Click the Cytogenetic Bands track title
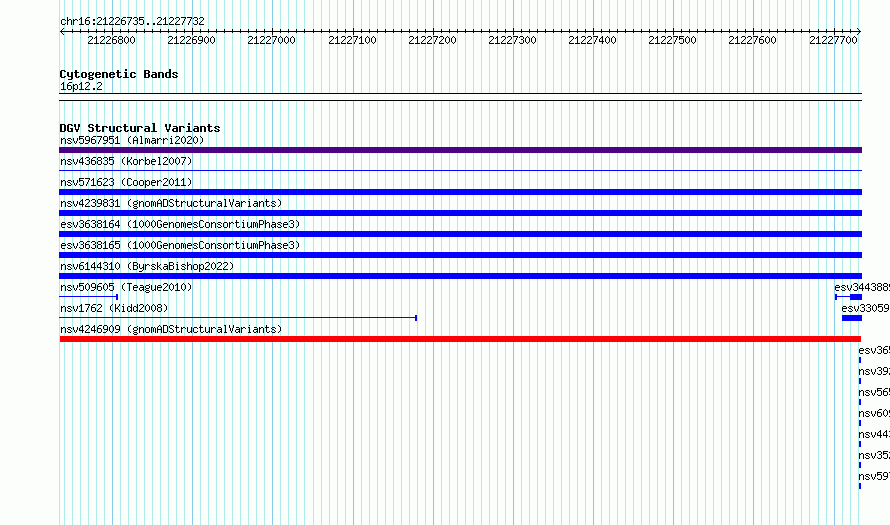Viewport: 890px width, 525px height. (119, 74)
